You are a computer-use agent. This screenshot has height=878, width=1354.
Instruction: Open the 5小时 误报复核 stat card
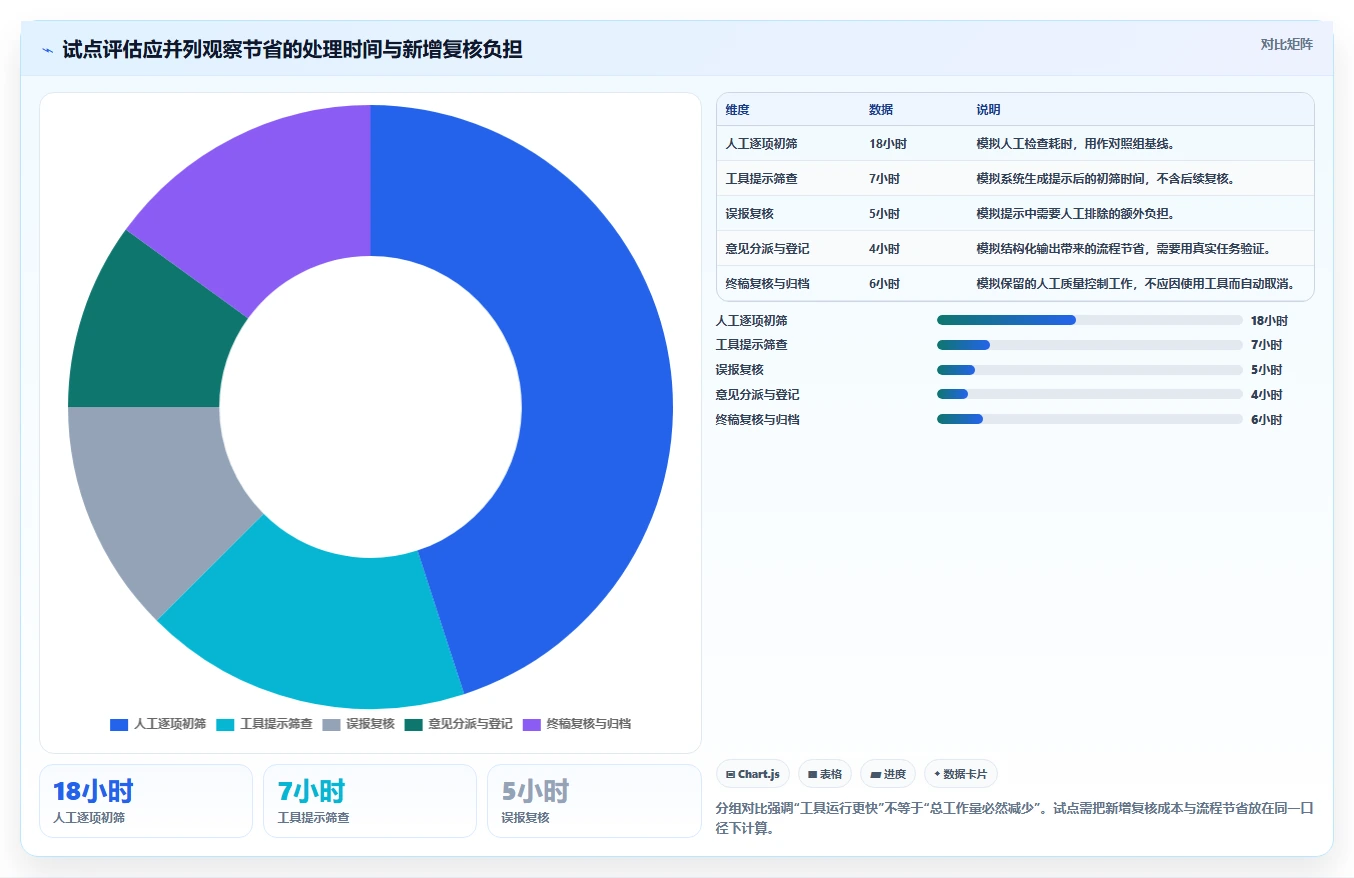coord(594,801)
